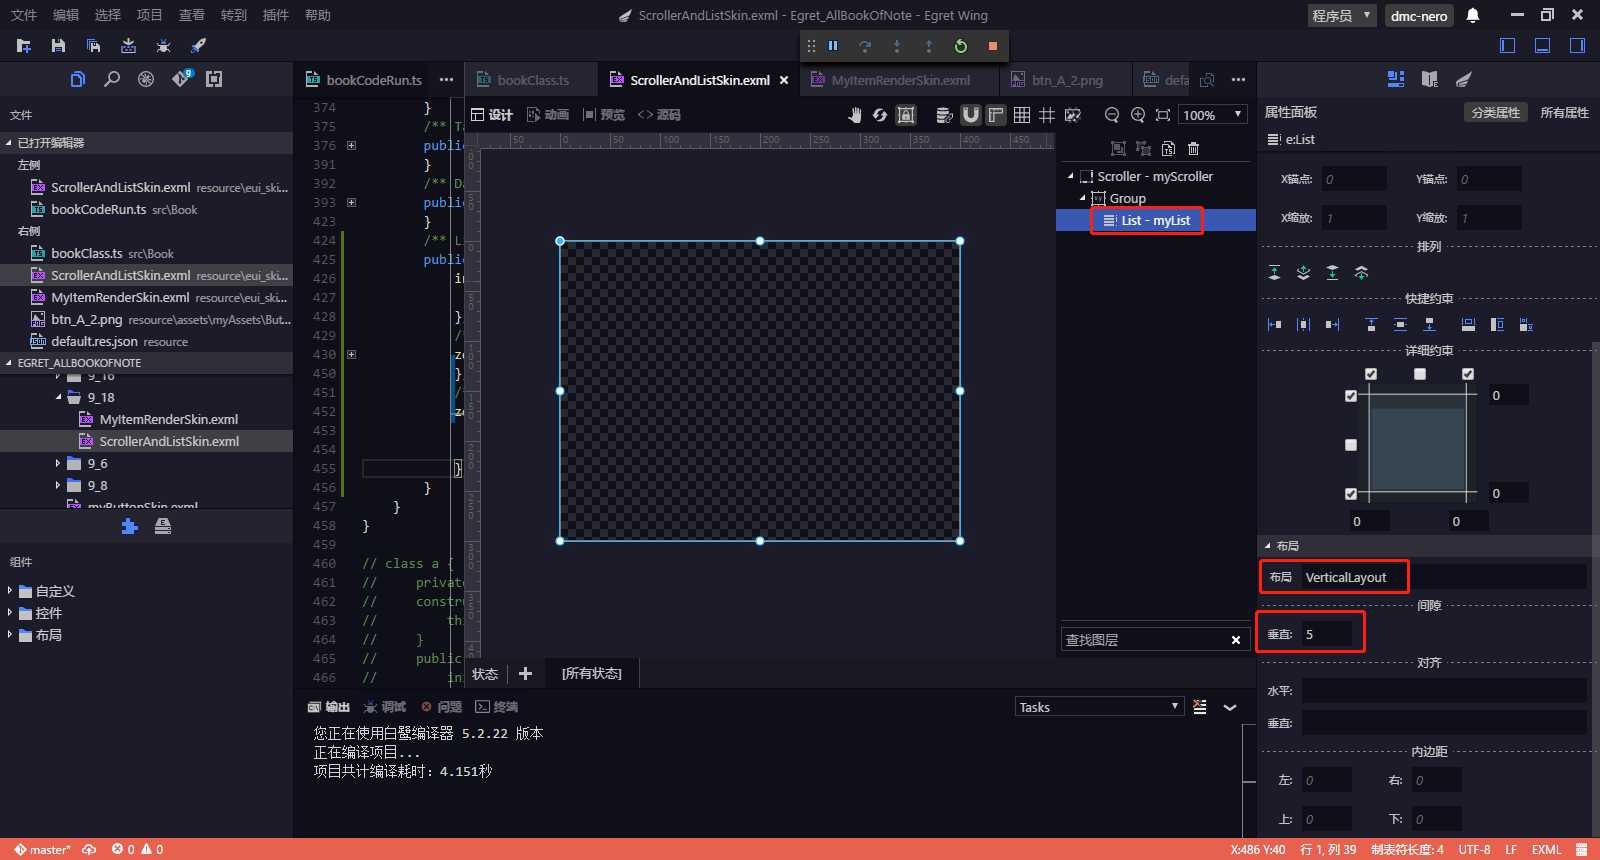Open the 编辑 menu

(66, 15)
